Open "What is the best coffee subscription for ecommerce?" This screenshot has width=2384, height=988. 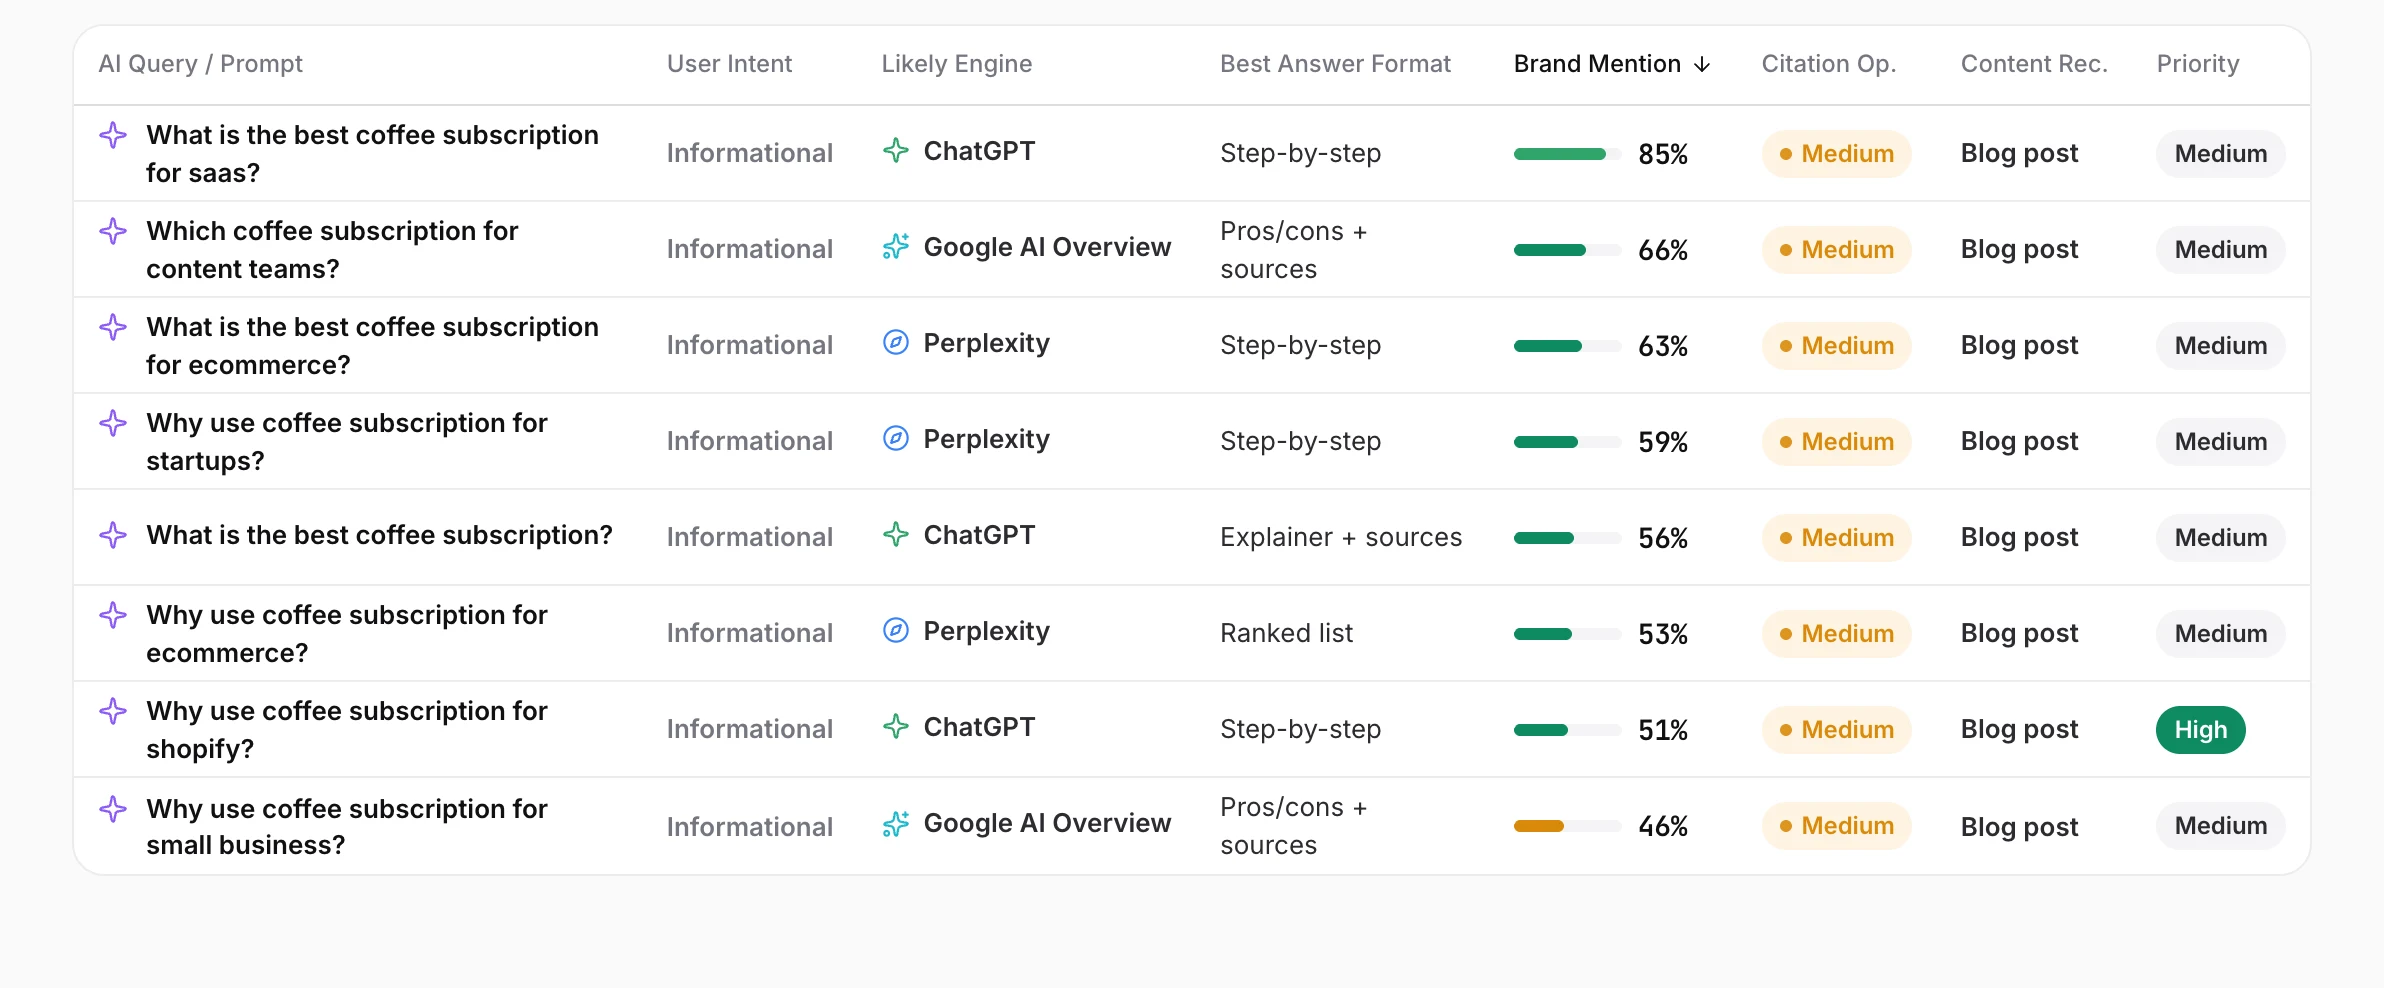click(372, 346)
